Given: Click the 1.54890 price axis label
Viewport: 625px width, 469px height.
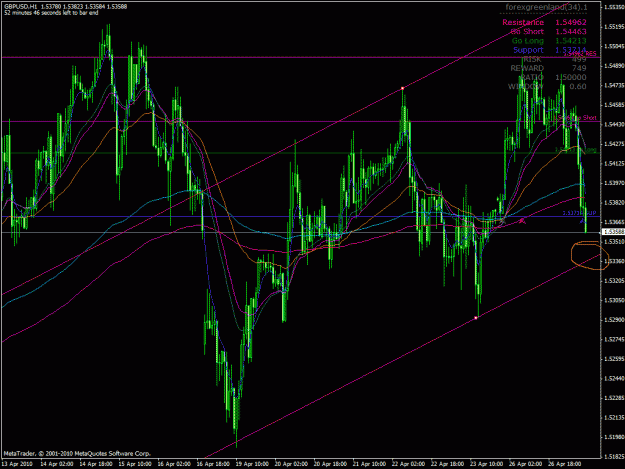Looking at the screenshot, I should [x=614, y=66].
